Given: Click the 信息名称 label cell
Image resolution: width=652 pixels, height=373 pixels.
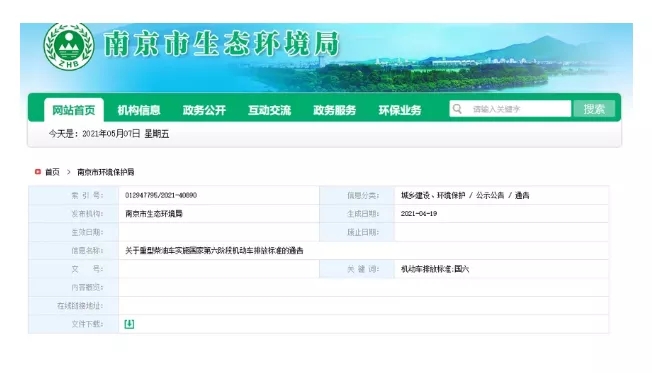Looking at the screenshot, I should click(x=74, y=250).
